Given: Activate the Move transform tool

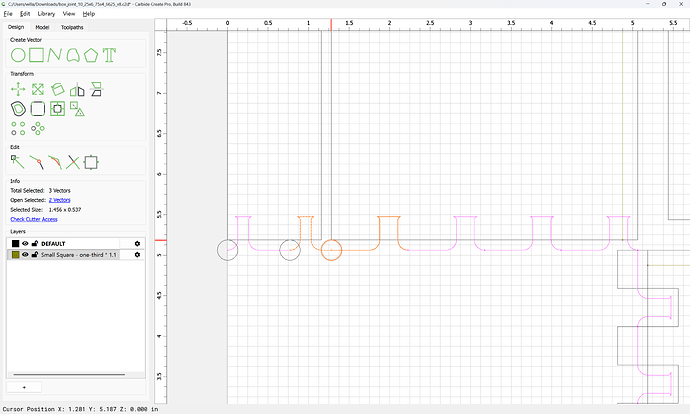Looking at the screenshot, I should 18,89.
